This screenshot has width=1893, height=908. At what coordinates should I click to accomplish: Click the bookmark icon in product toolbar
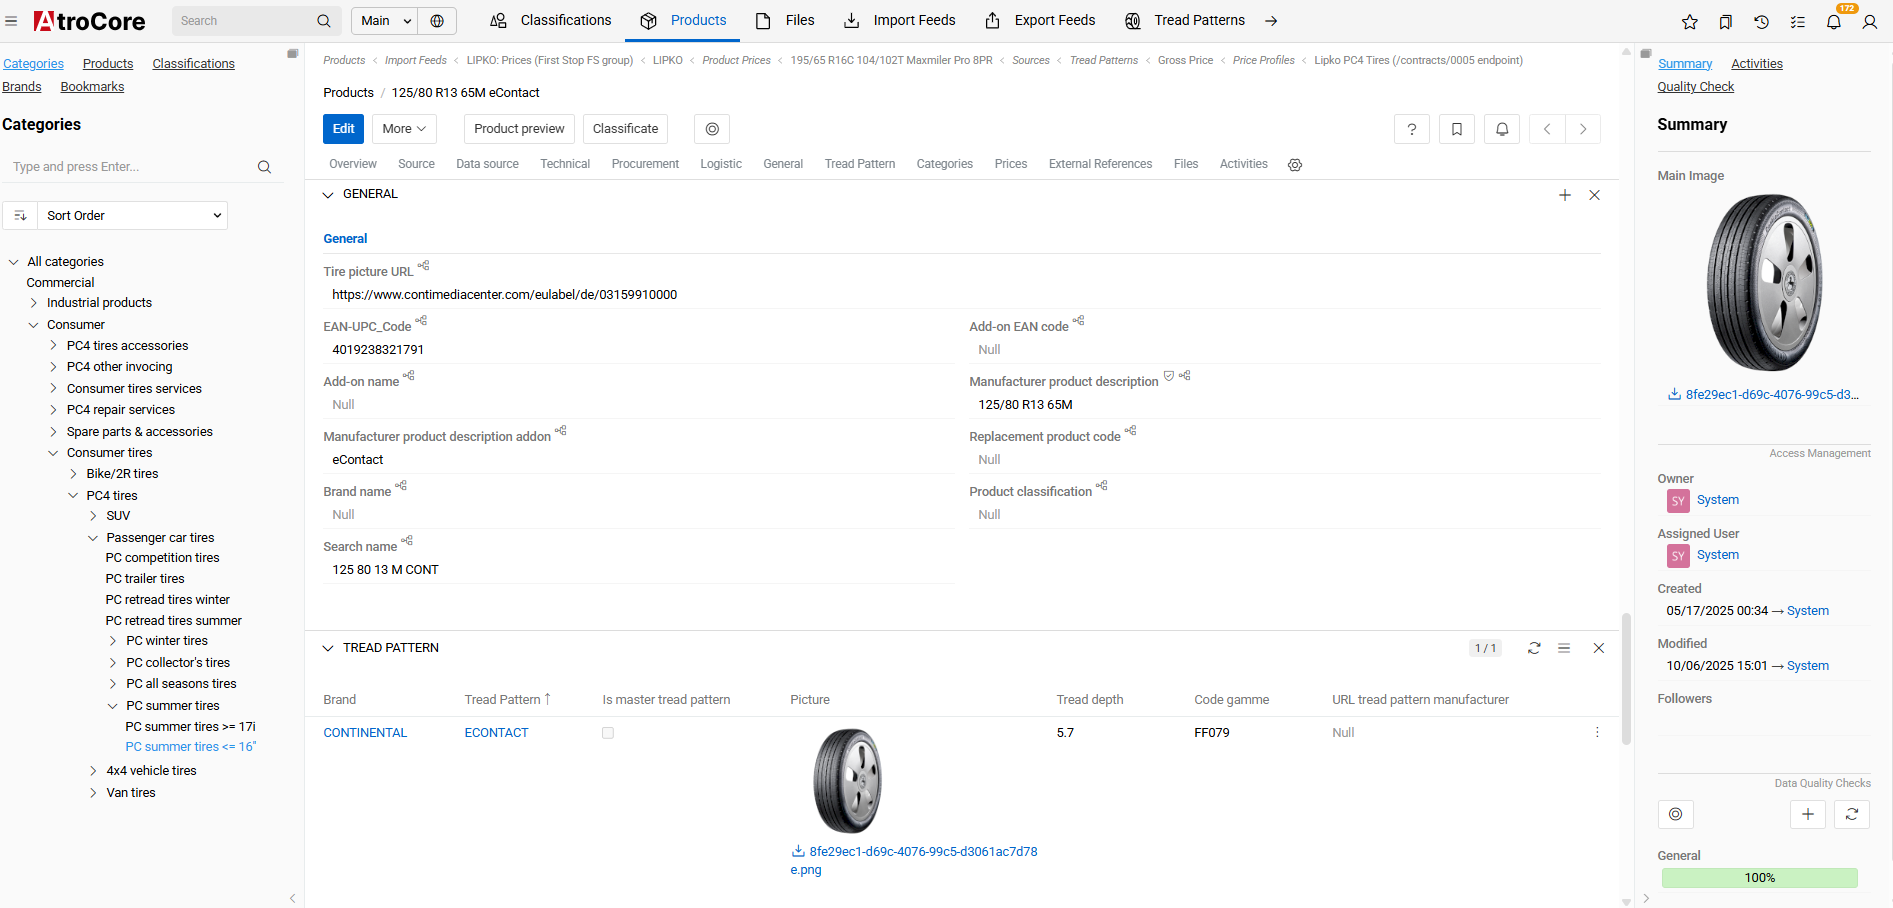(1457, 129)
